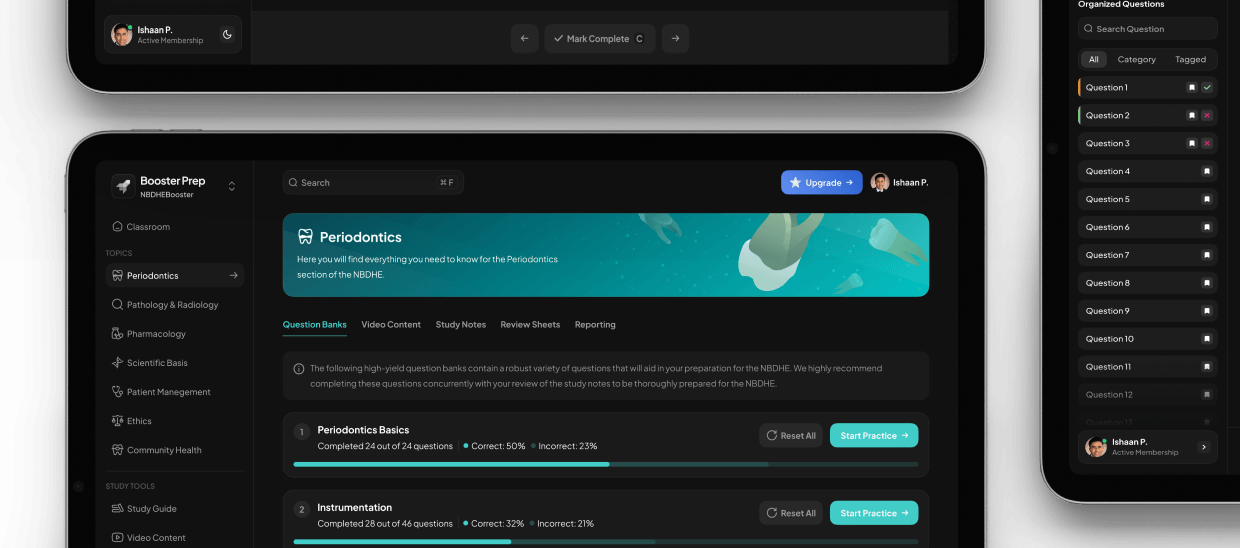Screen dimensions: 1240x548
Task: Expand the Periodontics sidebar arrow
Action: (233, 275)
